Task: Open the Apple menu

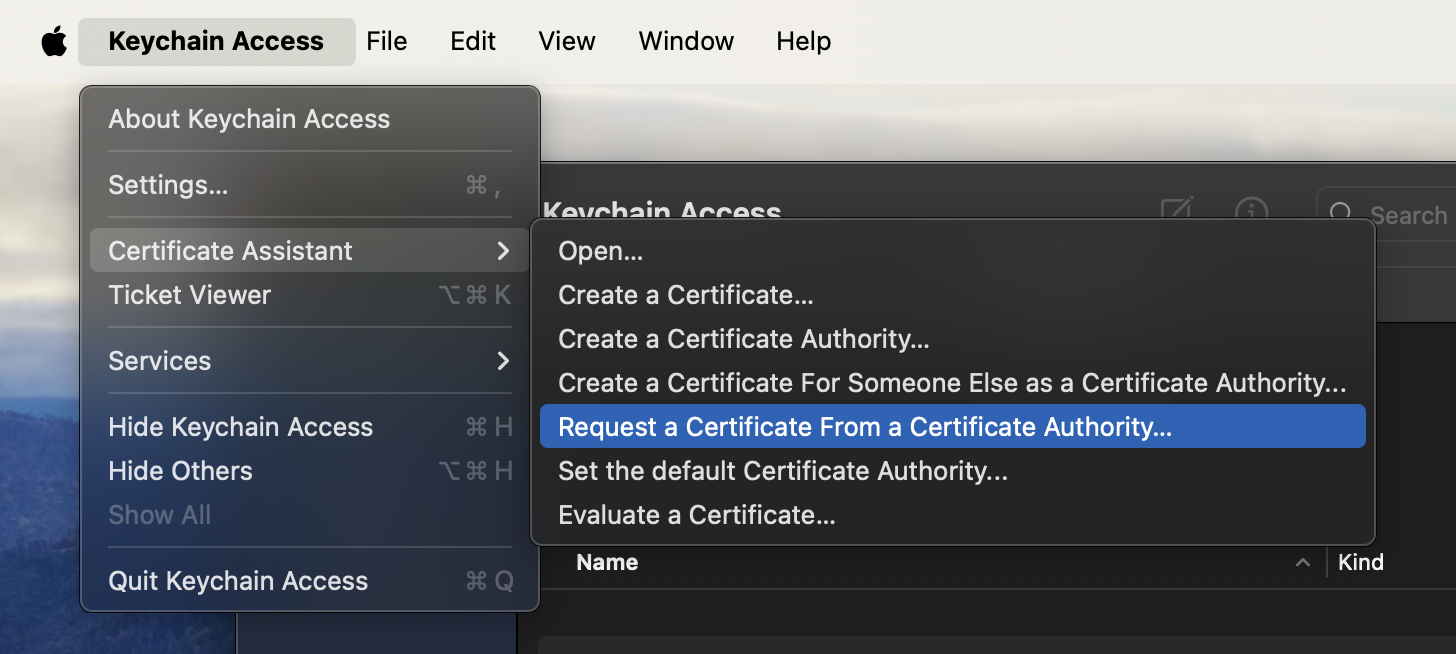Action: pyautogui.click(x=54, y=42)
